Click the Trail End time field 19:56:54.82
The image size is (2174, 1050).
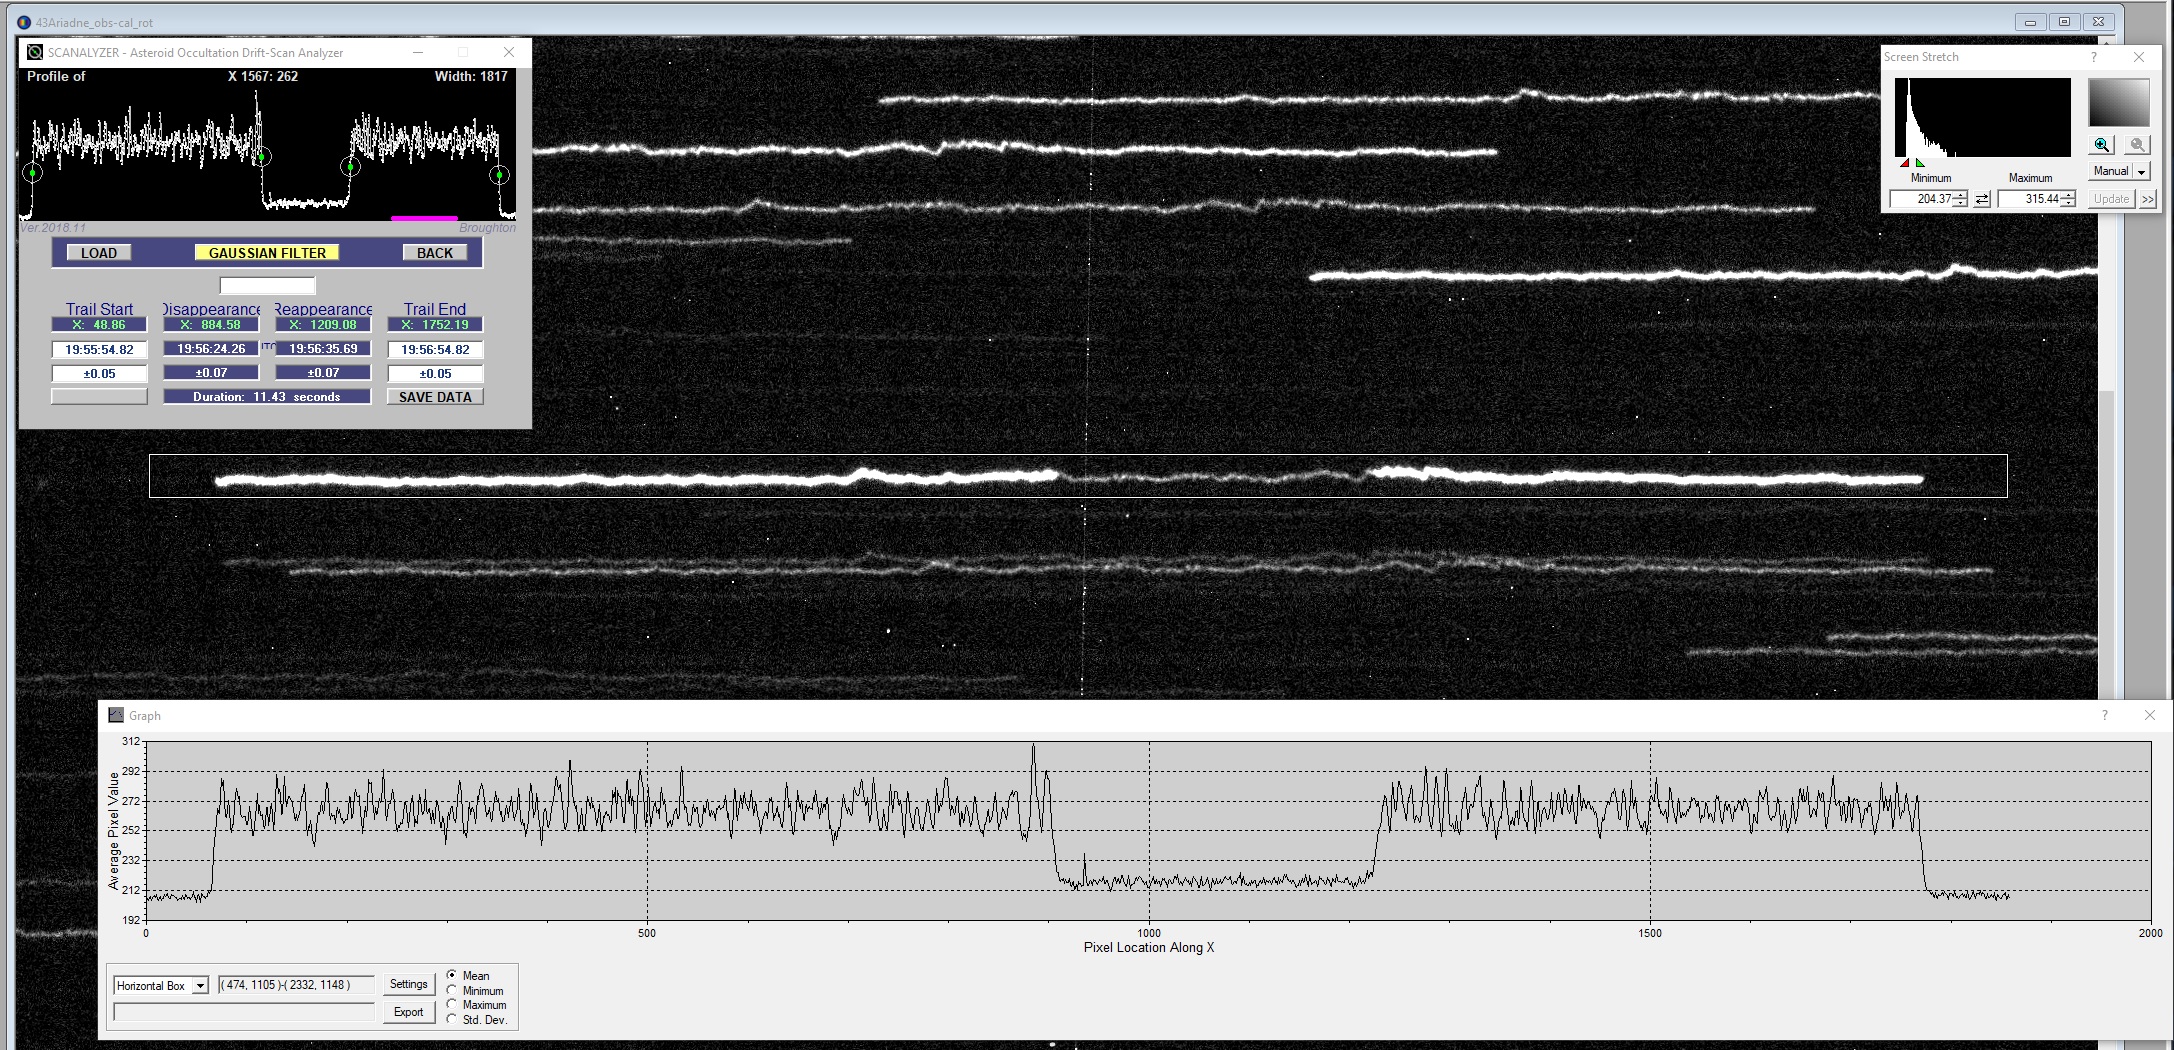pyautogui.click(x=435, y=350)
